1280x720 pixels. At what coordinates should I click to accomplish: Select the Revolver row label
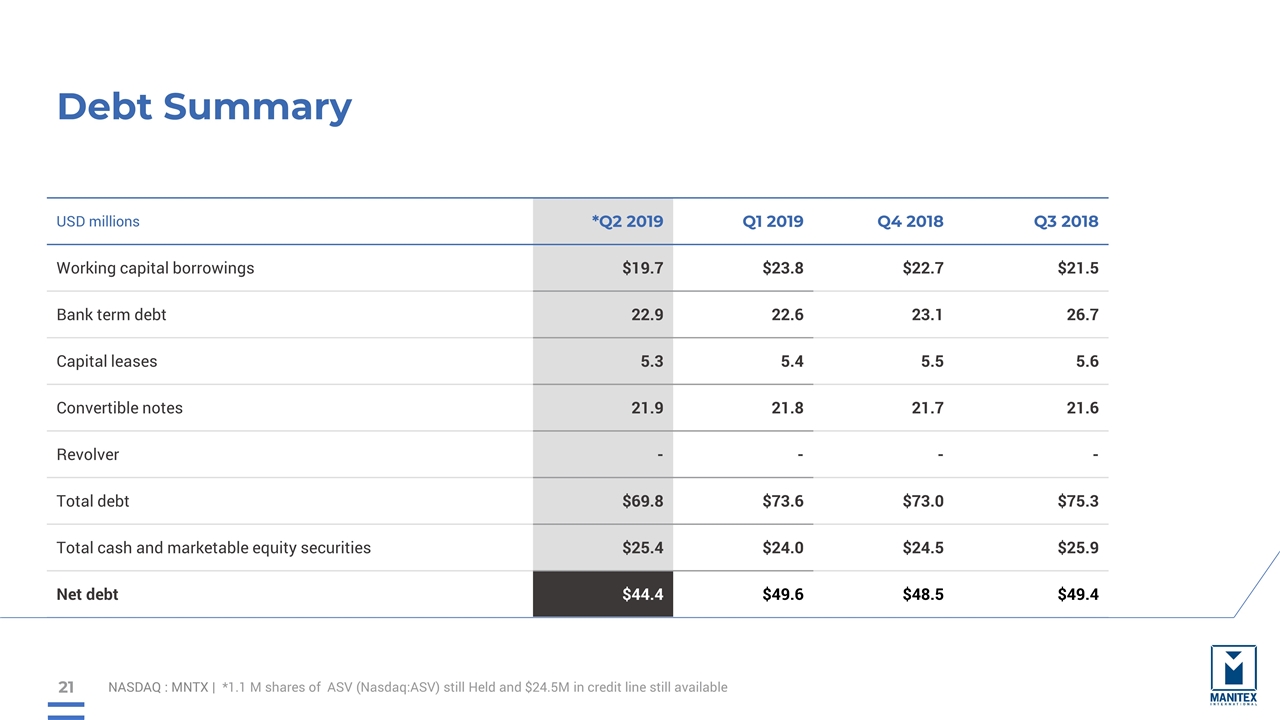click(87, 454)
